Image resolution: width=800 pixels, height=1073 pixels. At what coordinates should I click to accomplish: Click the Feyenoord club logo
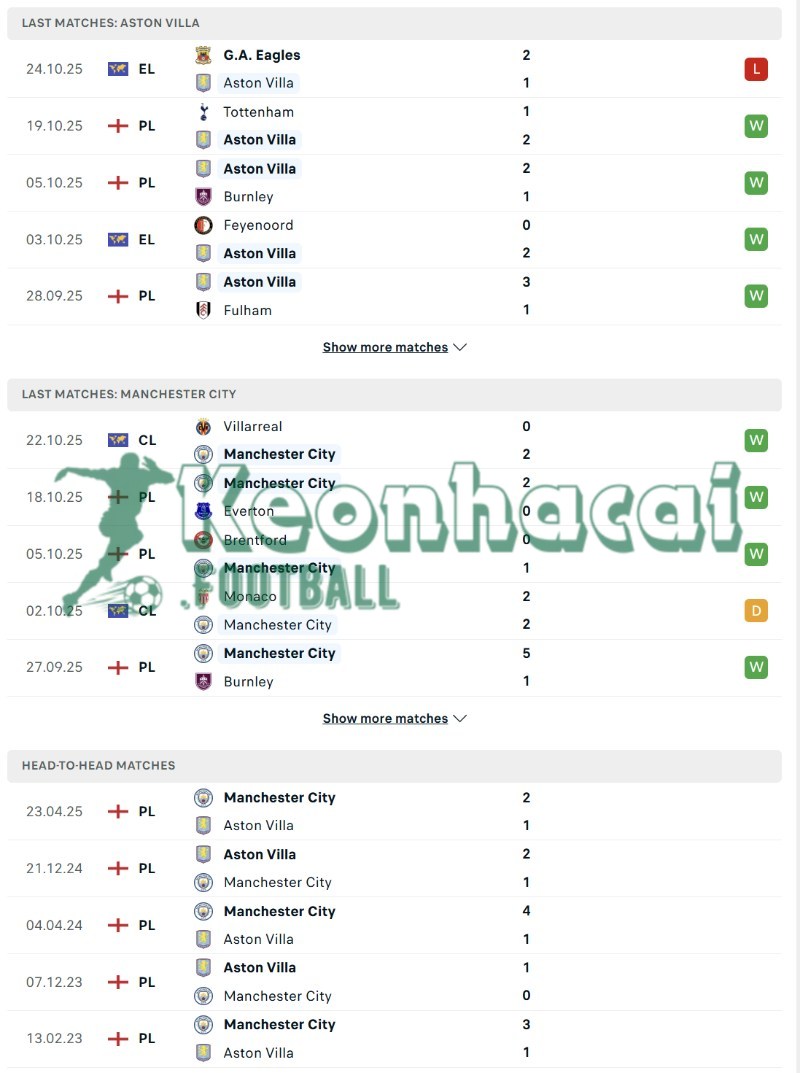pyautogui.click(x=204, y=225)
